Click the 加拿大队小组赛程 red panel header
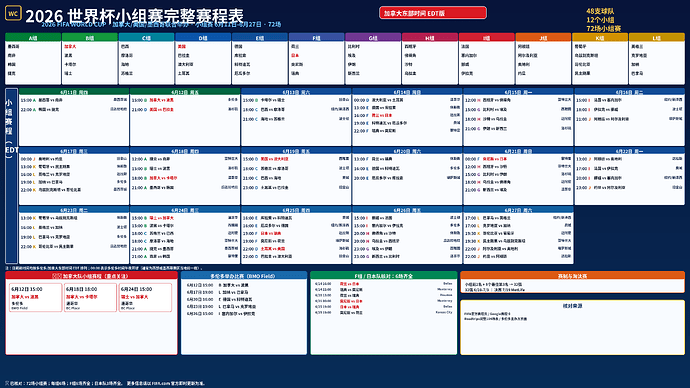Screen dimensions: 690x388 pyautogui.click(x=92, y=276)
